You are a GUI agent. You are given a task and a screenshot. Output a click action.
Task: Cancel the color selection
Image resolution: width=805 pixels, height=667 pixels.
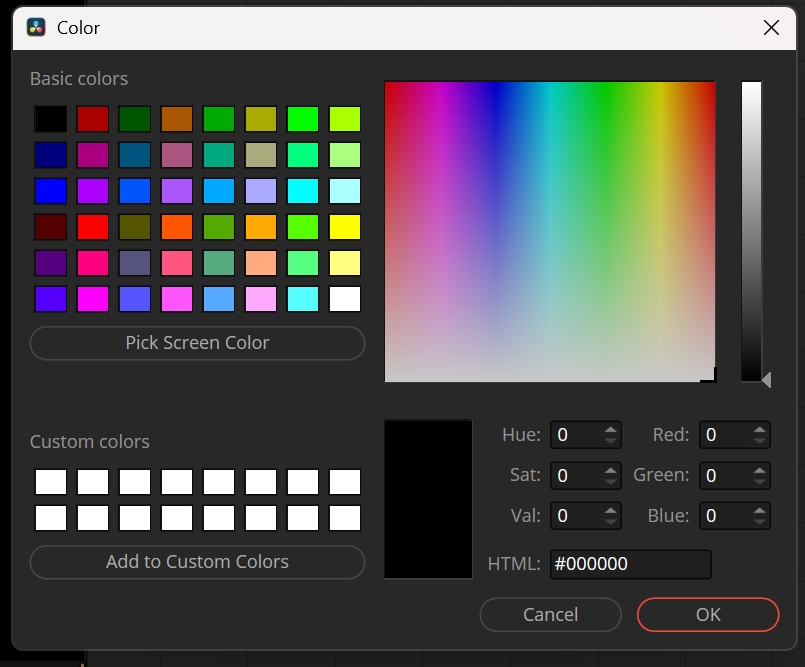tap(550, 615)
